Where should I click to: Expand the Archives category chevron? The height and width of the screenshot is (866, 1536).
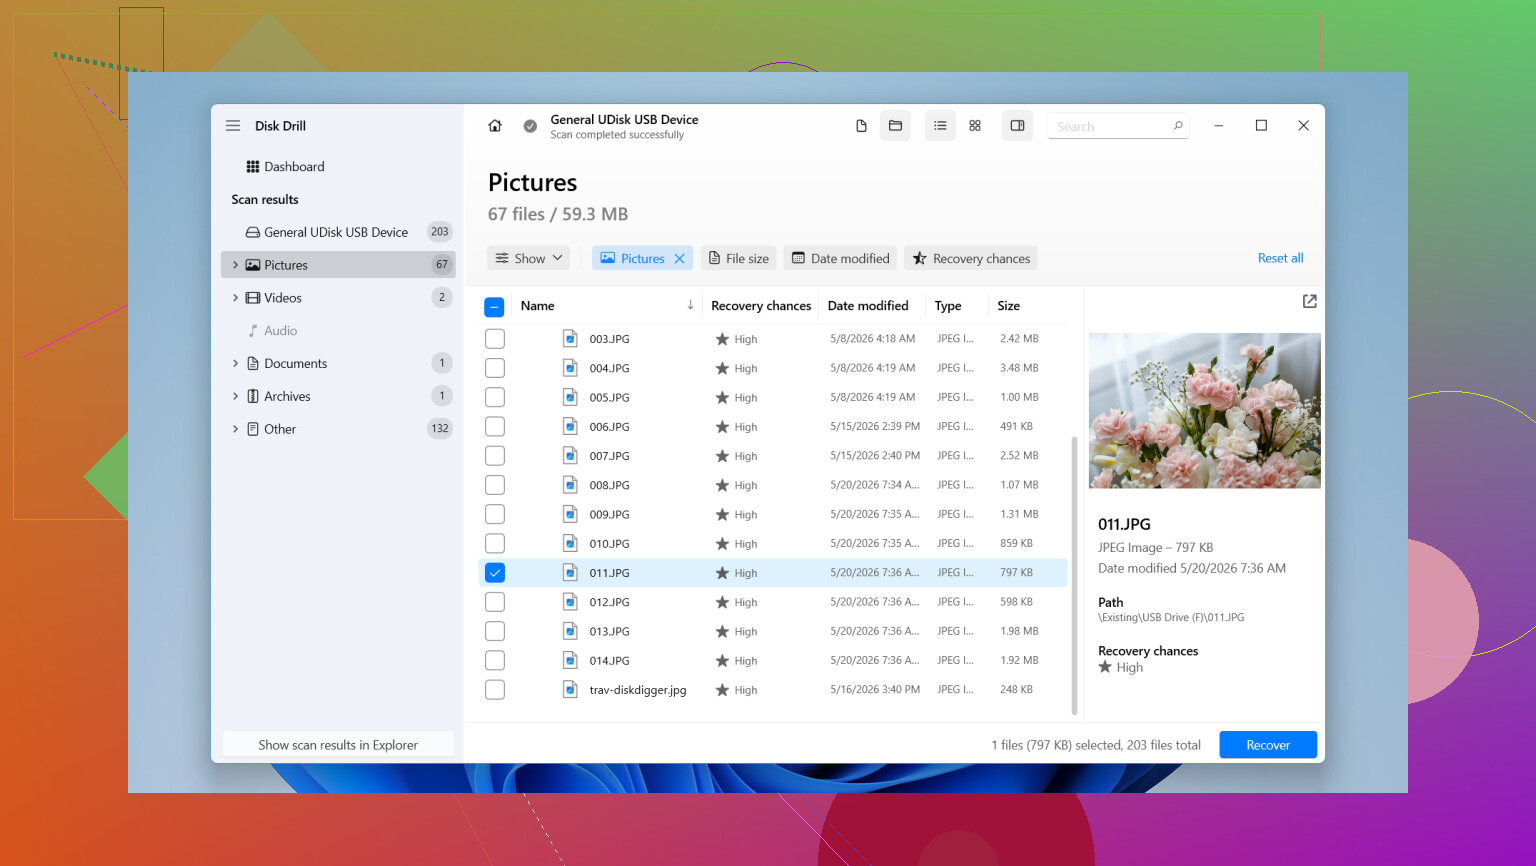pyautogui.click(x=235, y=397)
